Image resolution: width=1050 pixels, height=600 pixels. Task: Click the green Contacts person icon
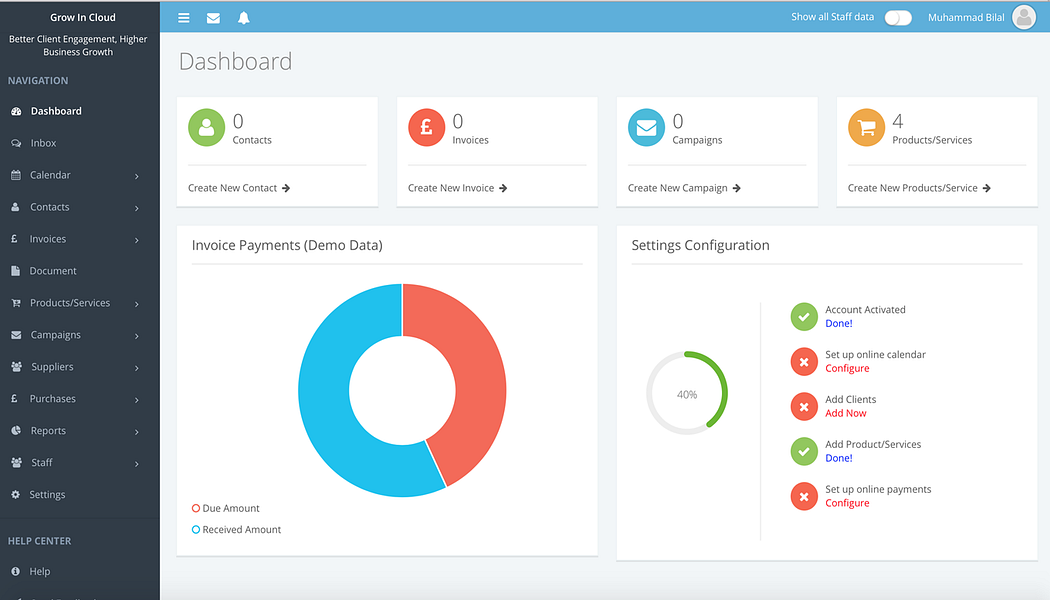point(206,127)
